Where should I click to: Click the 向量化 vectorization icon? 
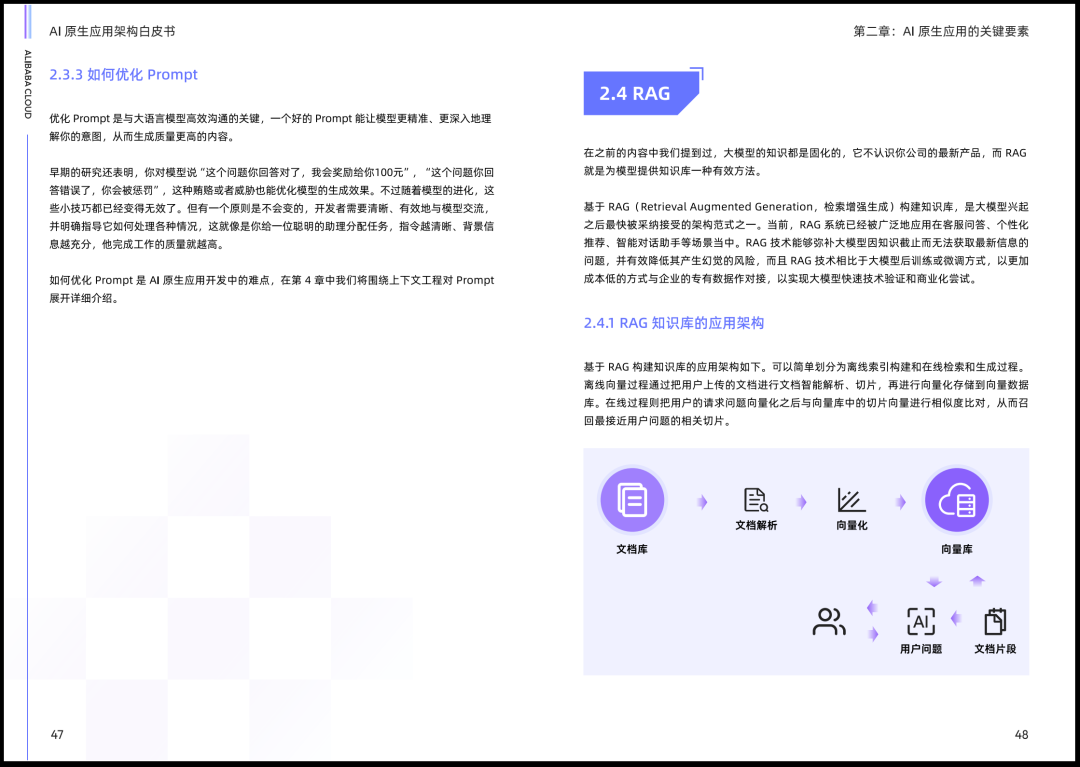coord(851,500)
